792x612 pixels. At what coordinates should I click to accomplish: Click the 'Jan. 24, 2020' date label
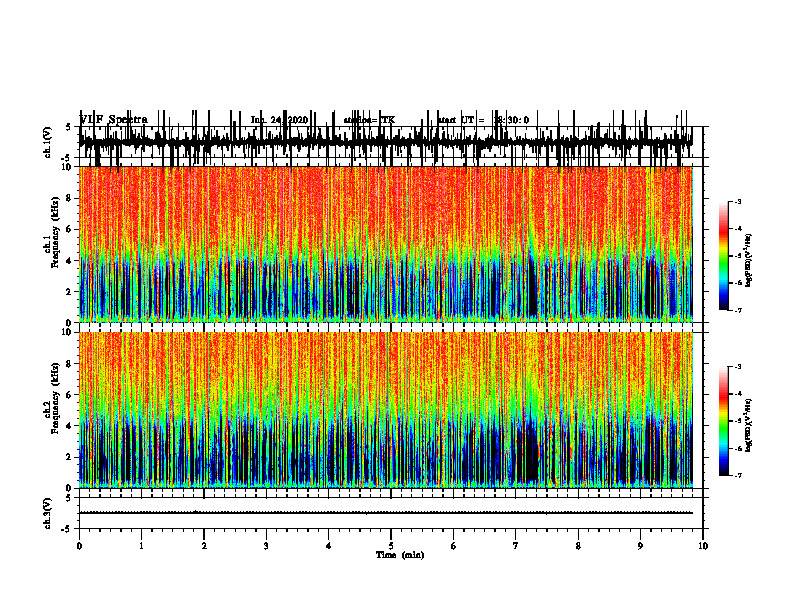point(279,120)
